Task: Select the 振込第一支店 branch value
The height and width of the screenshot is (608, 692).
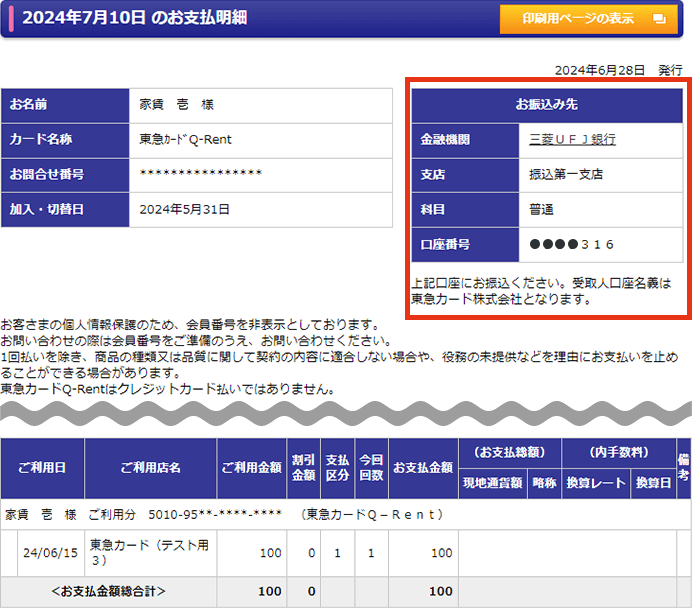Action: point(566,175)
